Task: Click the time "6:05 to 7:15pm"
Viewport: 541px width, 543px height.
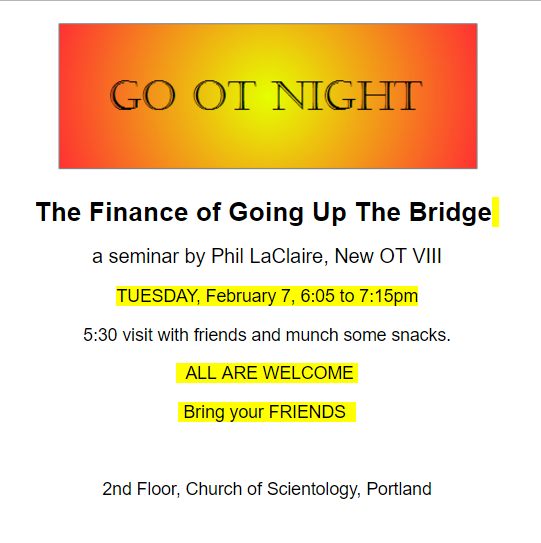Action: 359,296
